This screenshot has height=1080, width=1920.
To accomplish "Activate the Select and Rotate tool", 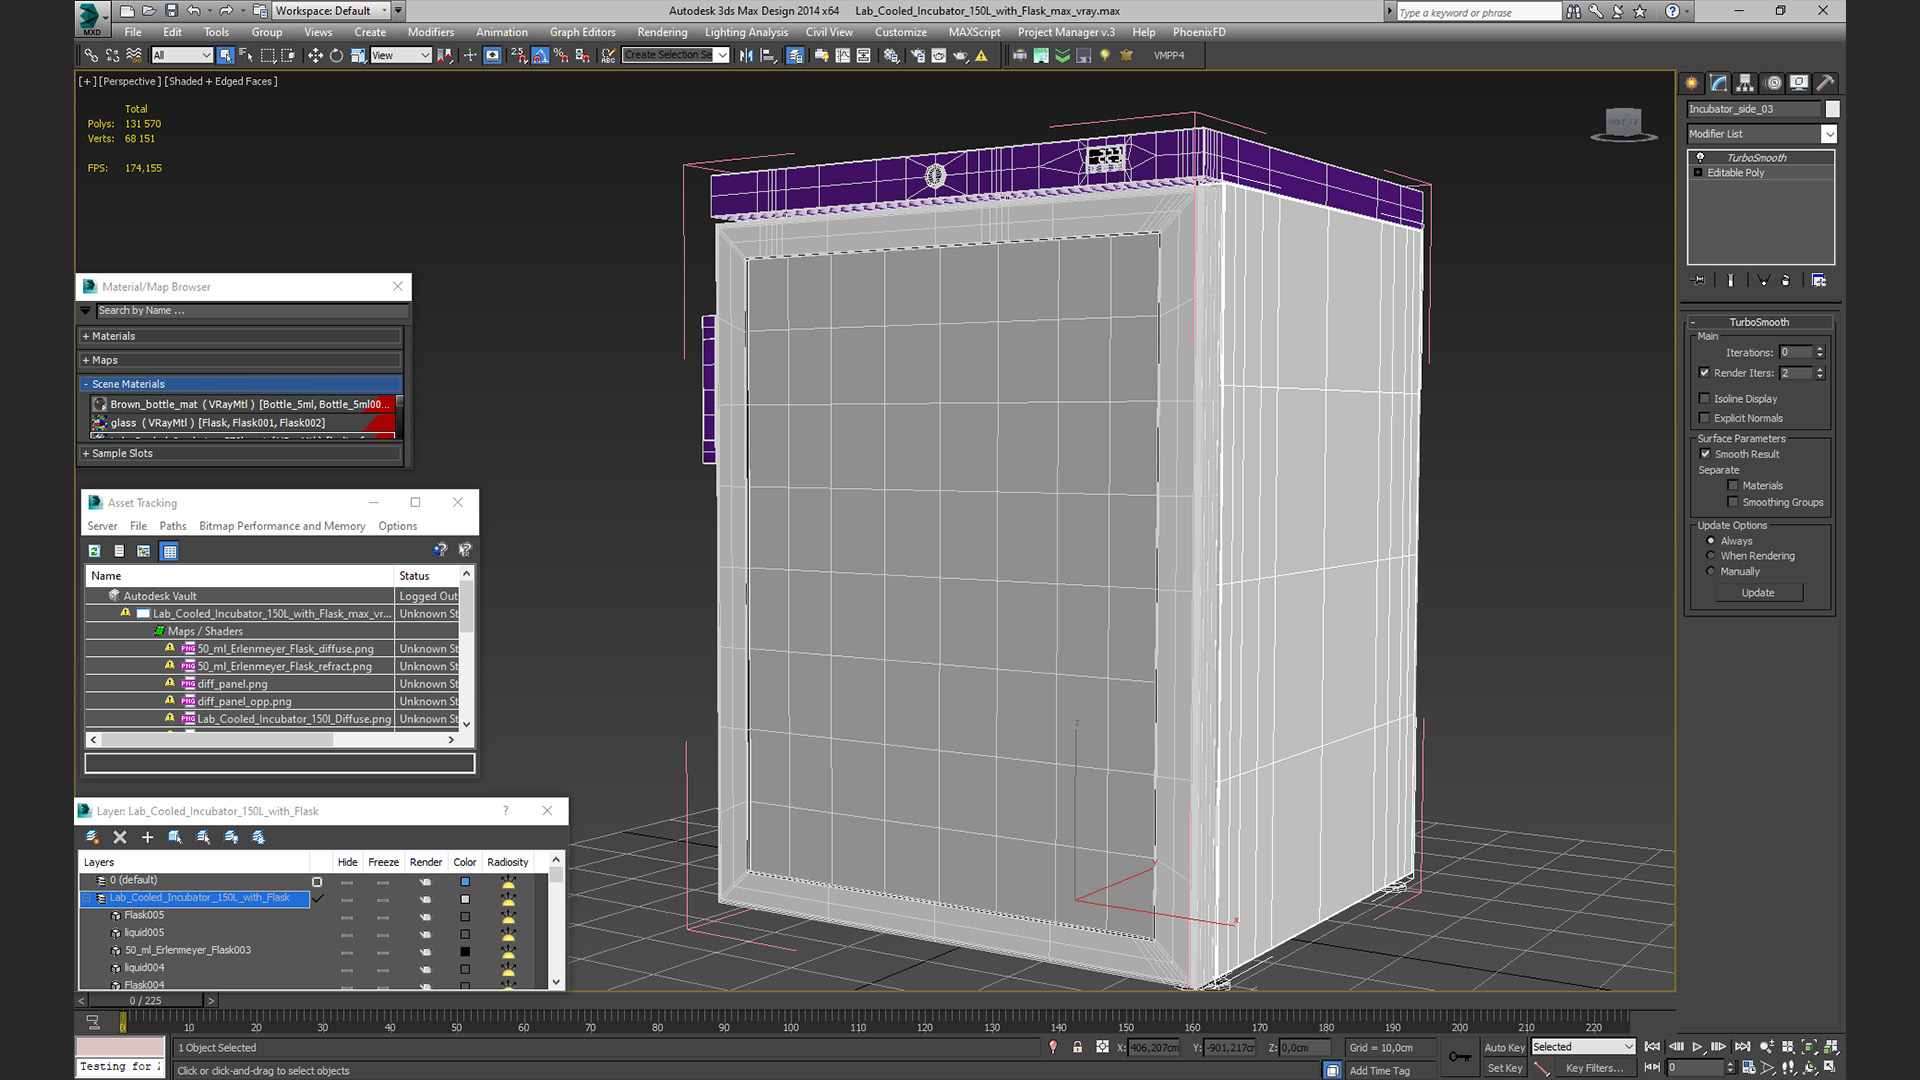I will pyautogui.click(x=336, y=56).
